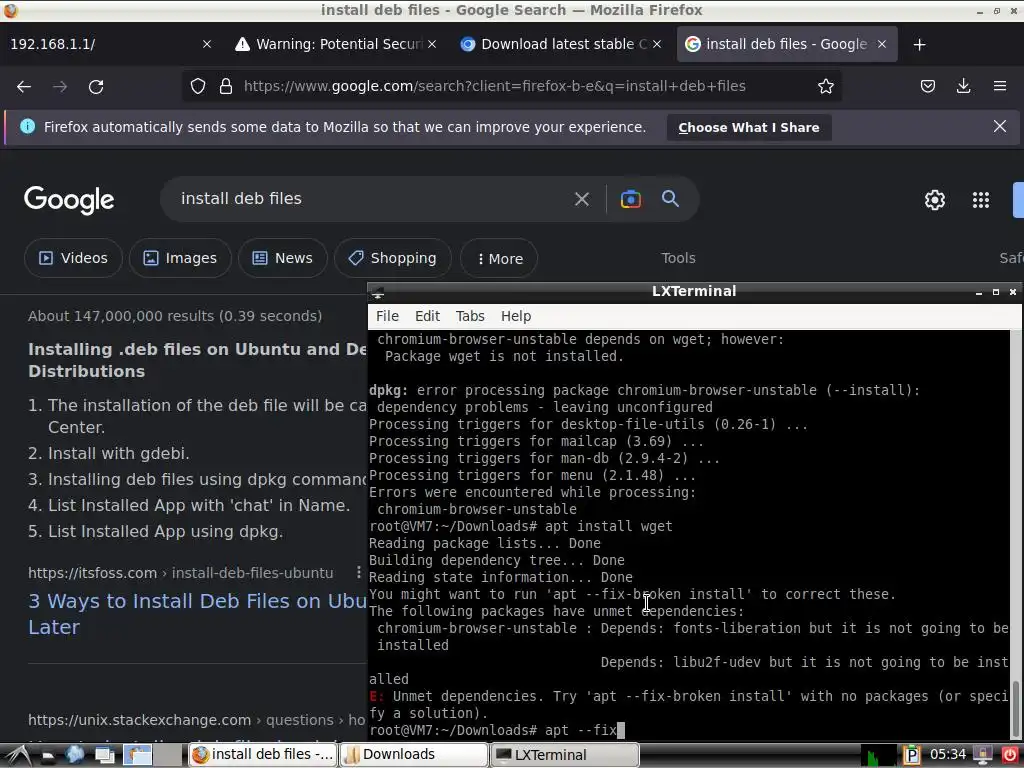Screen dimensions: 1024x768
Task: Close the 192.168.1.1 tab
Action: [x=207, y=44]
